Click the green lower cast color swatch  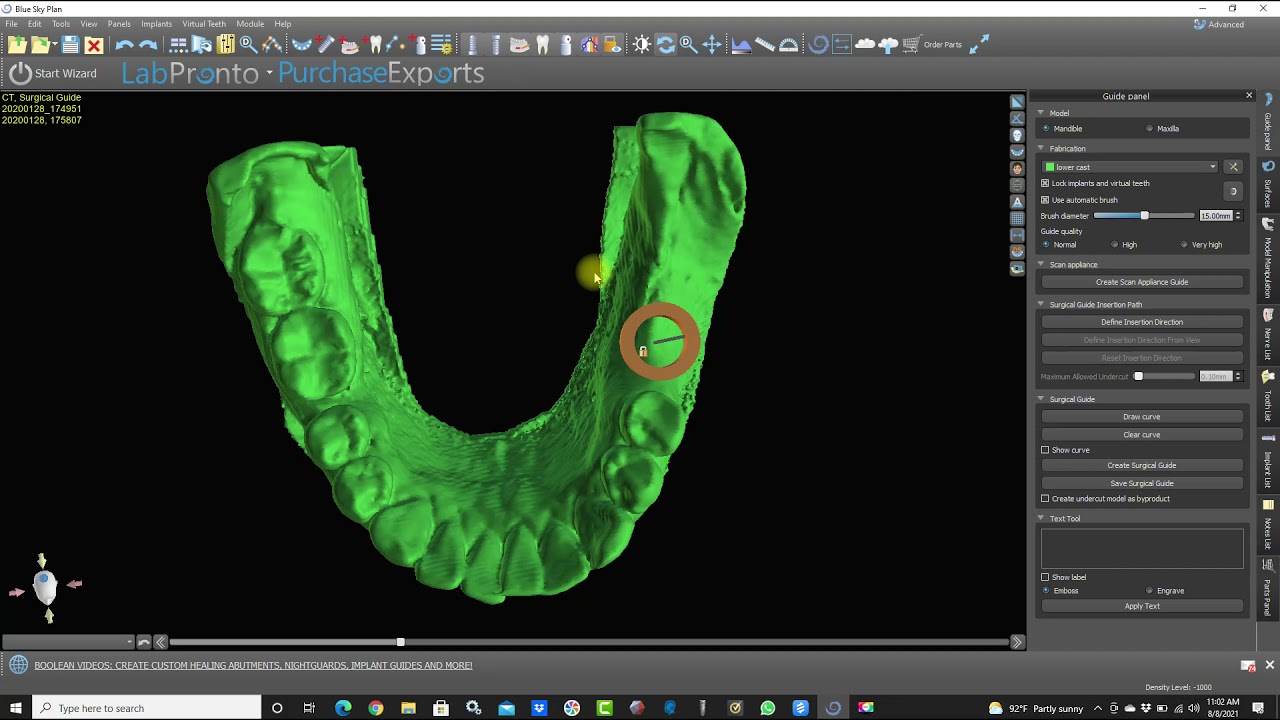pos(1050,167)
